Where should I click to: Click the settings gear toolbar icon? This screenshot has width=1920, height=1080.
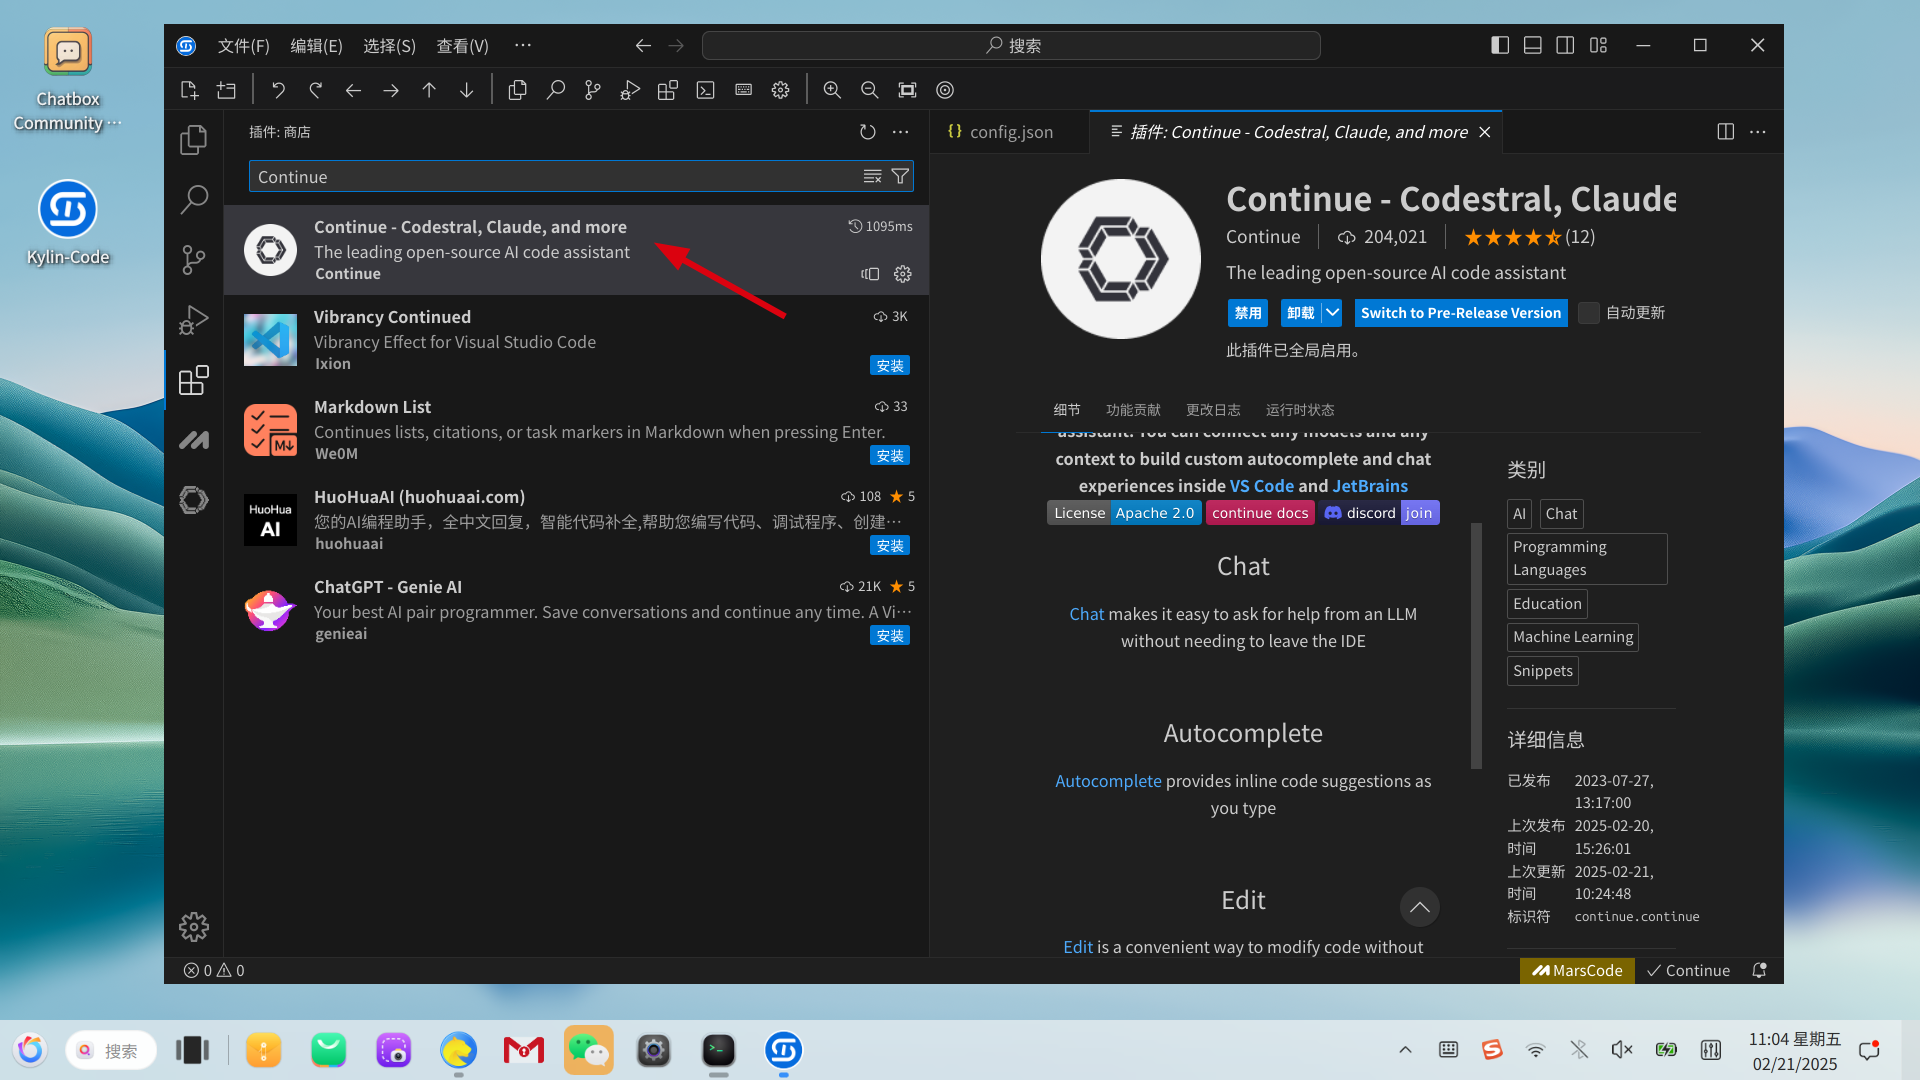(781, 90)
